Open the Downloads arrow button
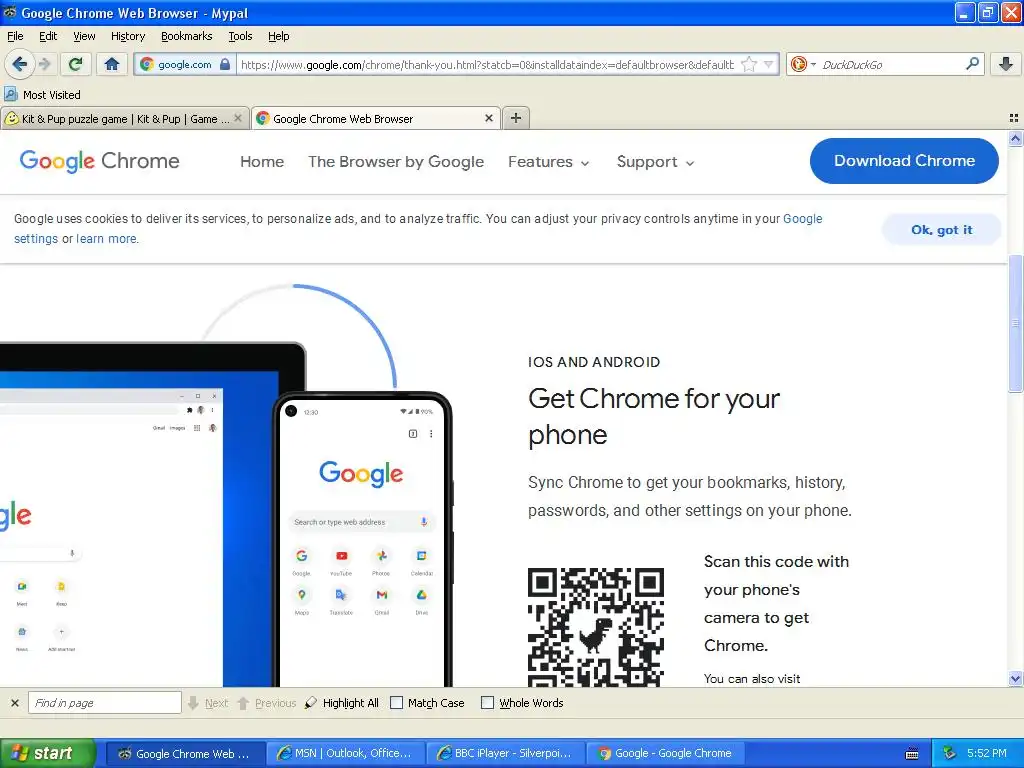Image resolution: width=1024 pixels, height=768 pixels. pos(1006,64)
